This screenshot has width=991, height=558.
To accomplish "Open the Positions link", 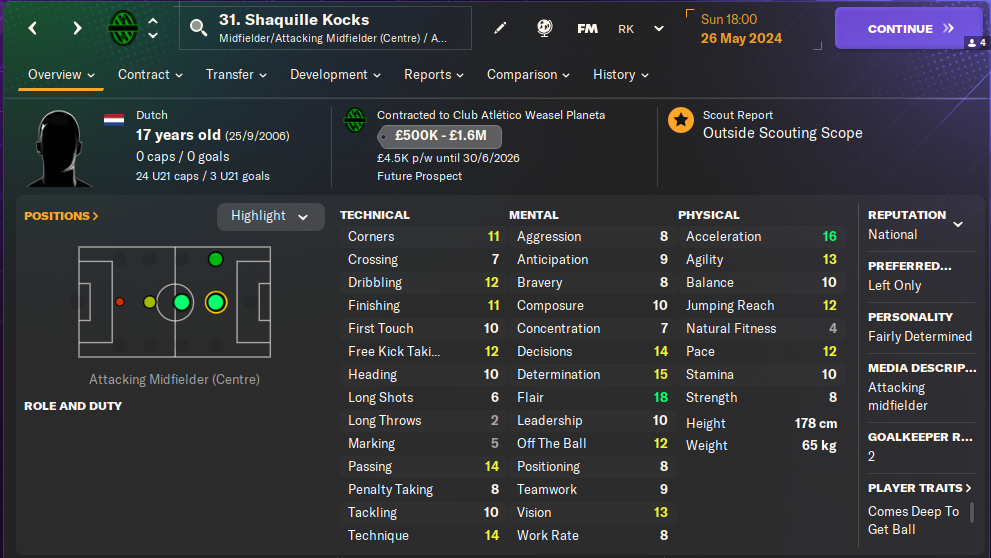I will tap(61, 216).
